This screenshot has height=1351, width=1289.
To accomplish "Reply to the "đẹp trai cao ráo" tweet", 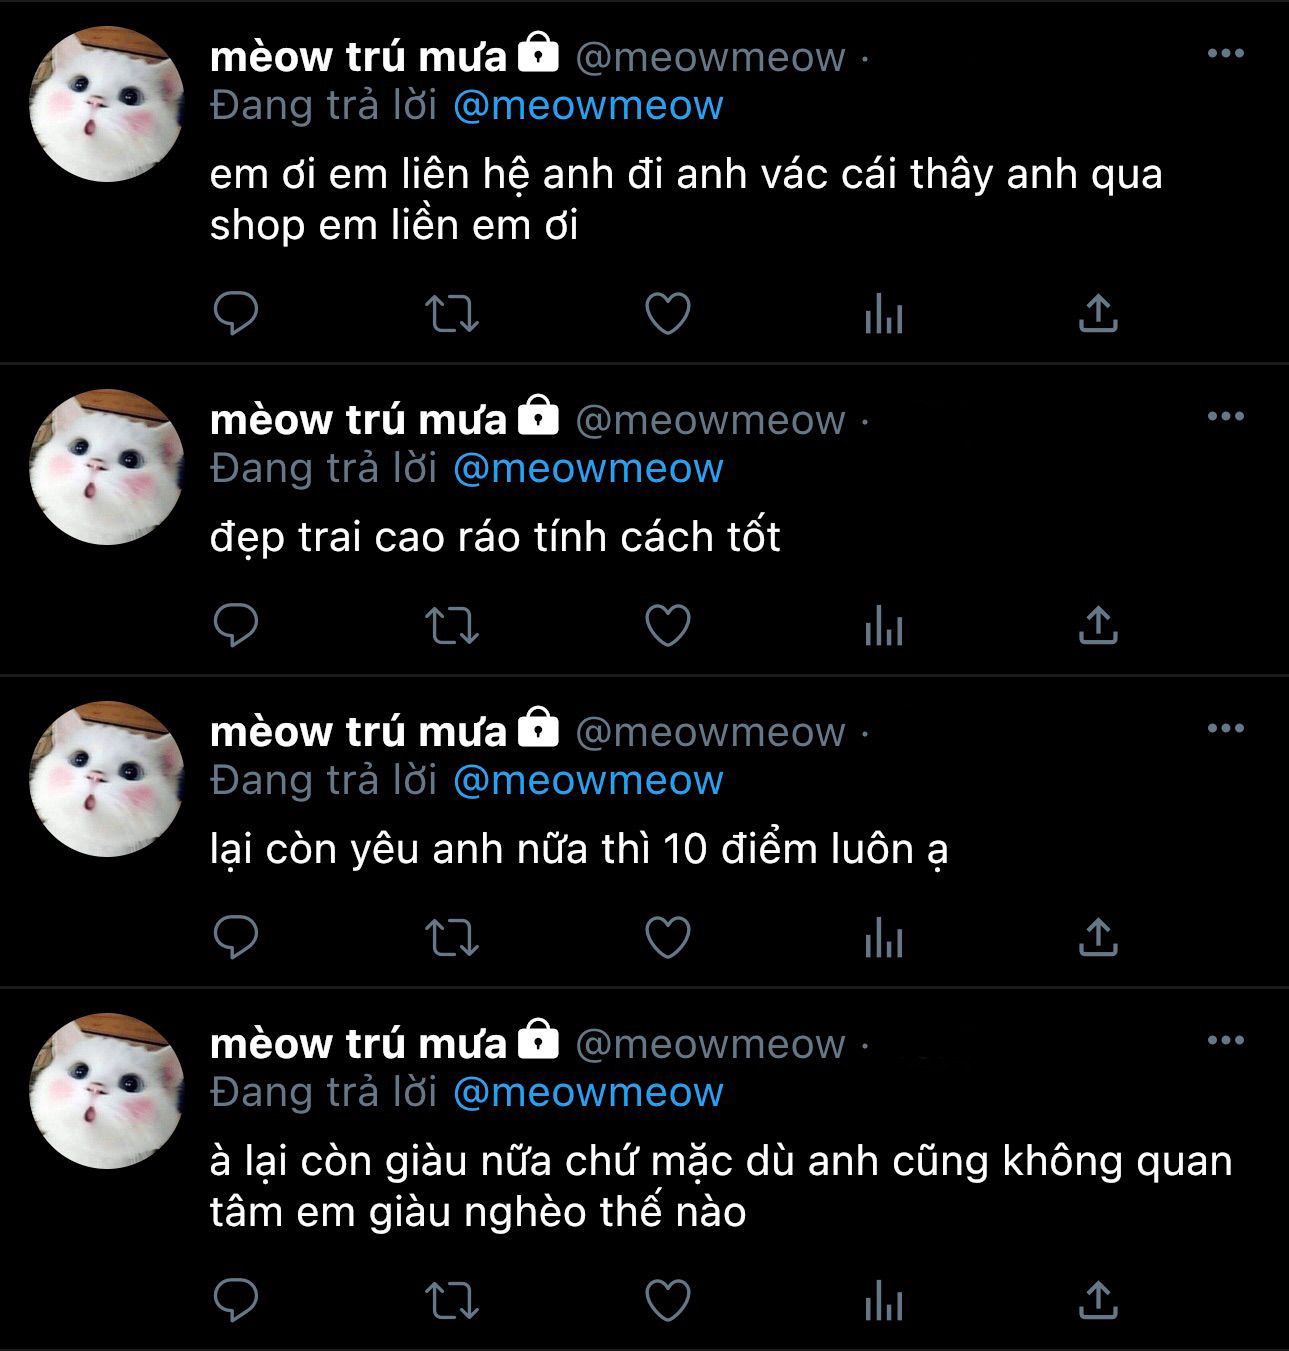I will click(236, 626).
